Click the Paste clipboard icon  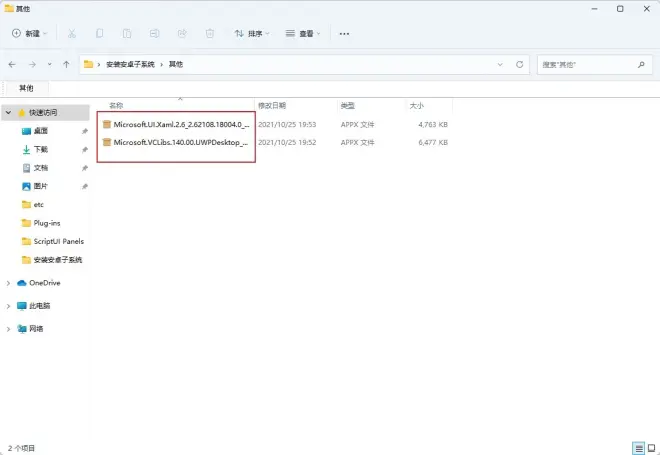127,33
